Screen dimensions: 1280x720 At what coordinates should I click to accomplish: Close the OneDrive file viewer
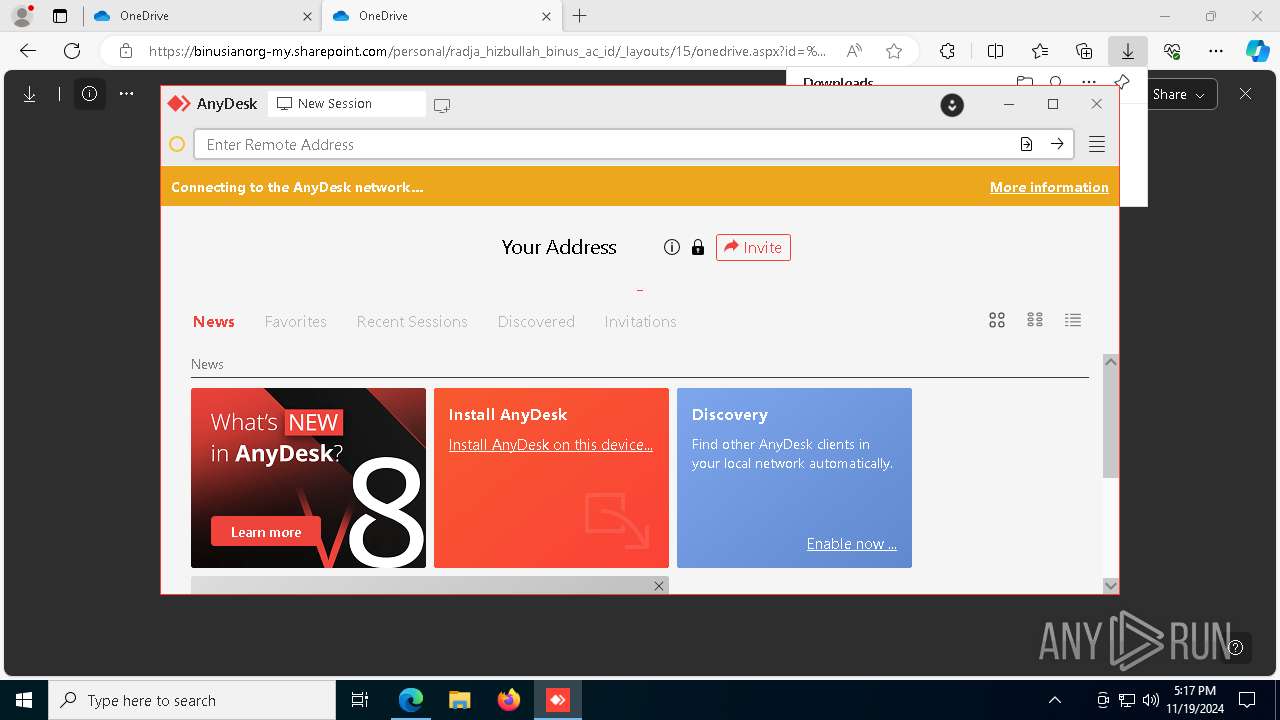[1245, 94]
